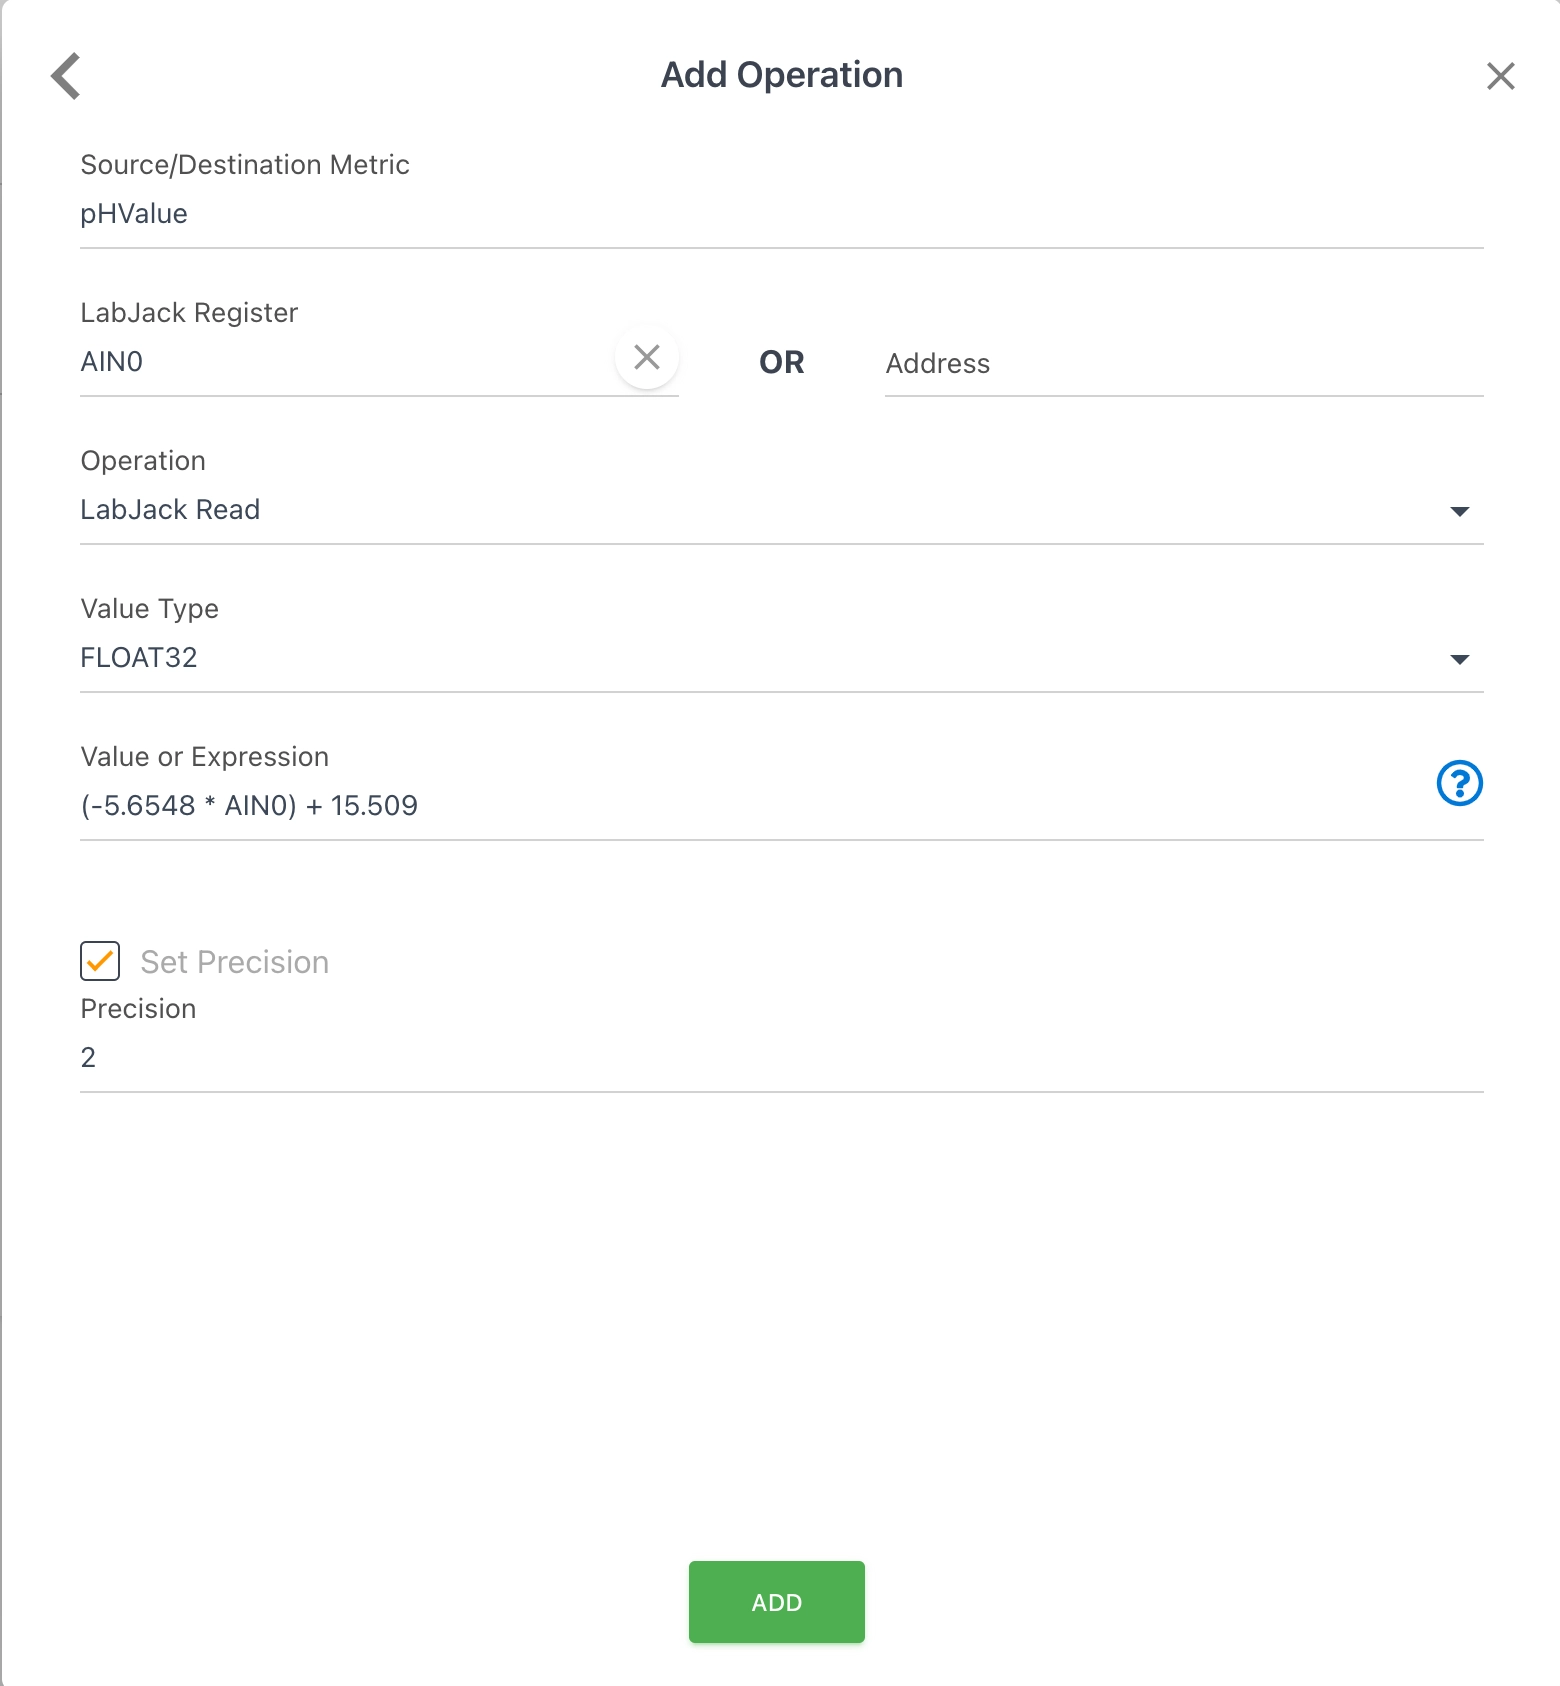The image size is (1560, 1686).
Task: Click the OR separator text
Action: tap(782, 362)
